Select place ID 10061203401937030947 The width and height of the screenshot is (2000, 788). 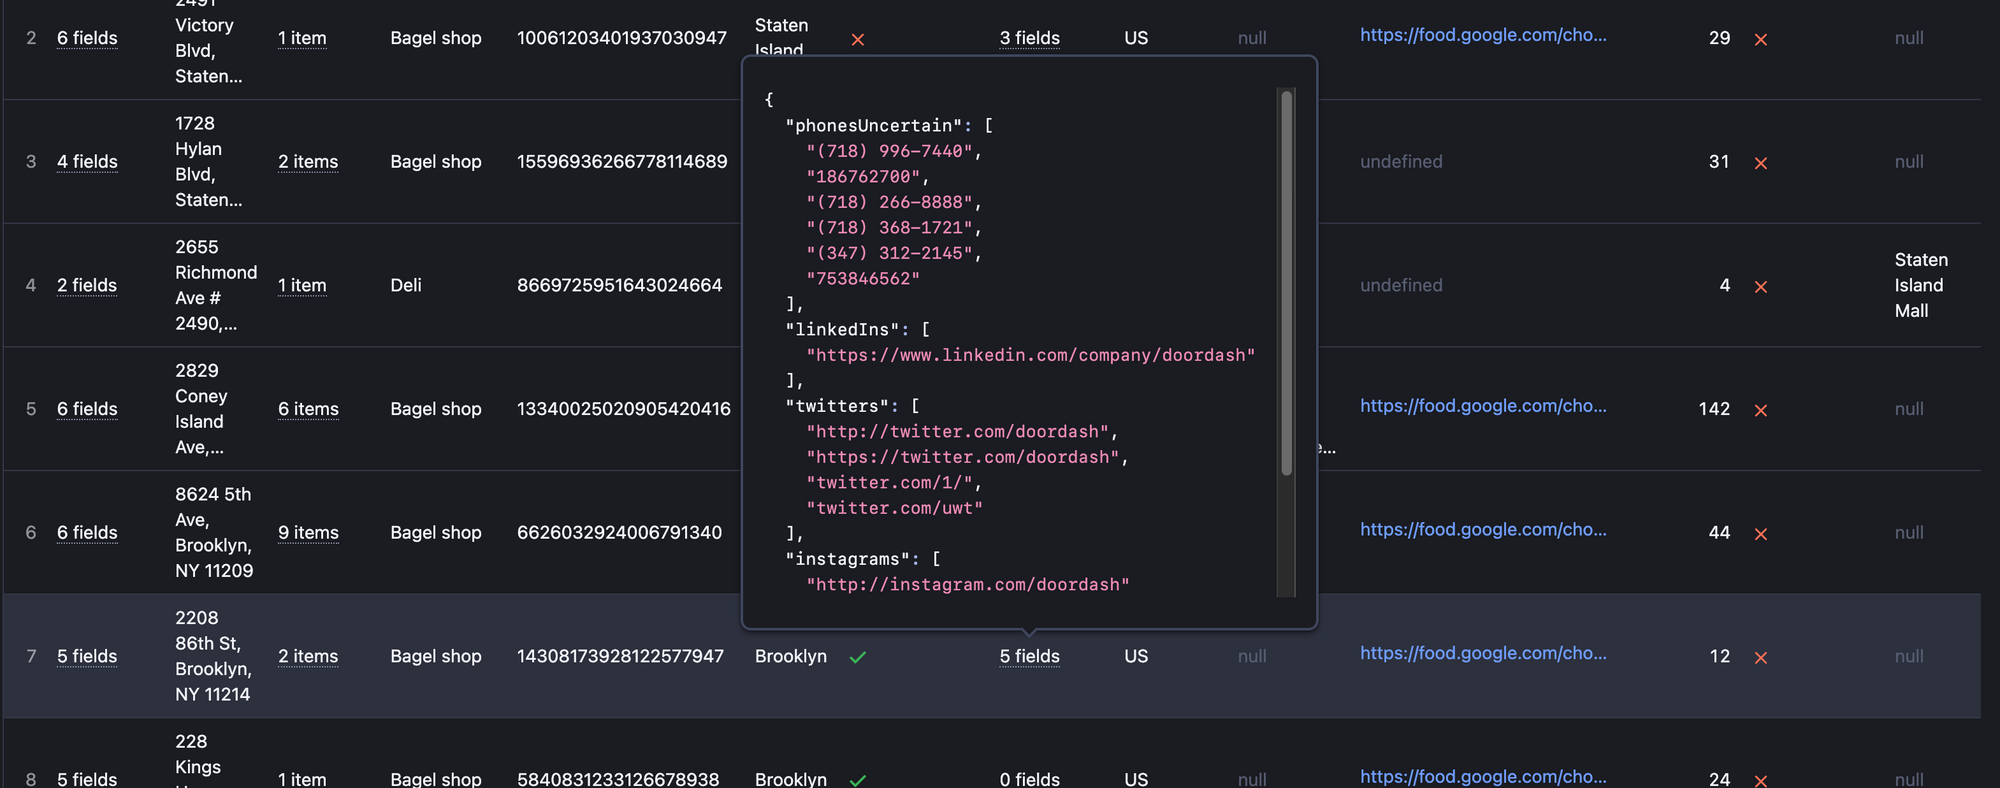coord(622,38)
